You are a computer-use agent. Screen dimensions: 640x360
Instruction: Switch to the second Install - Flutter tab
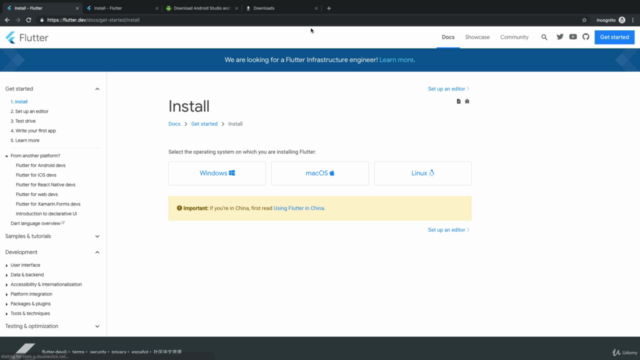click(x=122, y=8)
